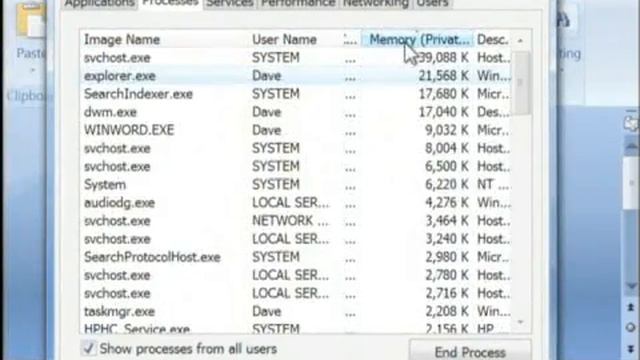This screenshot has width=640, height=360.
Task: Select svchost.exe using 39,088 K
Action: point(296,58)
